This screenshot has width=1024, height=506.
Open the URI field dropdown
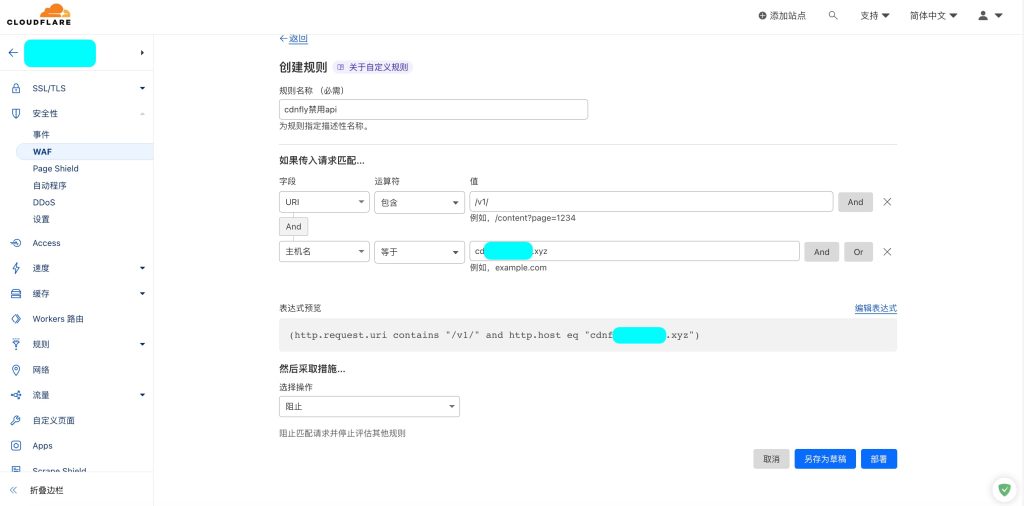(325, 202)
